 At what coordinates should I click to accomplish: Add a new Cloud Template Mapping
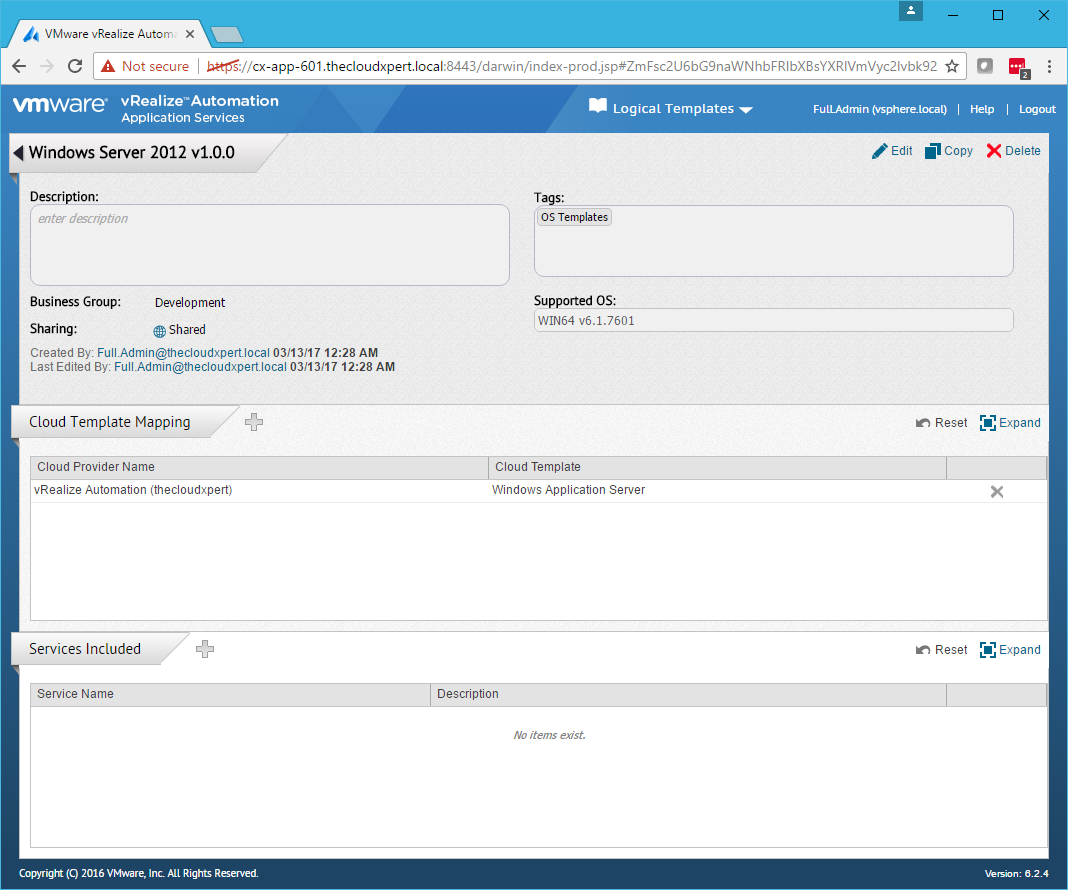(x=254, y=422)
